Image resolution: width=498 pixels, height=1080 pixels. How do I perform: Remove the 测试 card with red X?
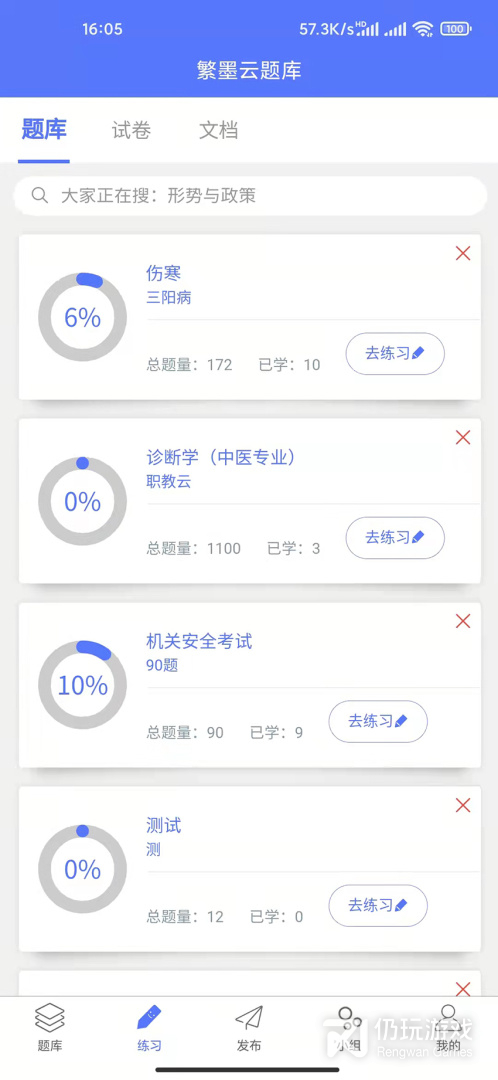pyautogui.click(x=463, y=805)
